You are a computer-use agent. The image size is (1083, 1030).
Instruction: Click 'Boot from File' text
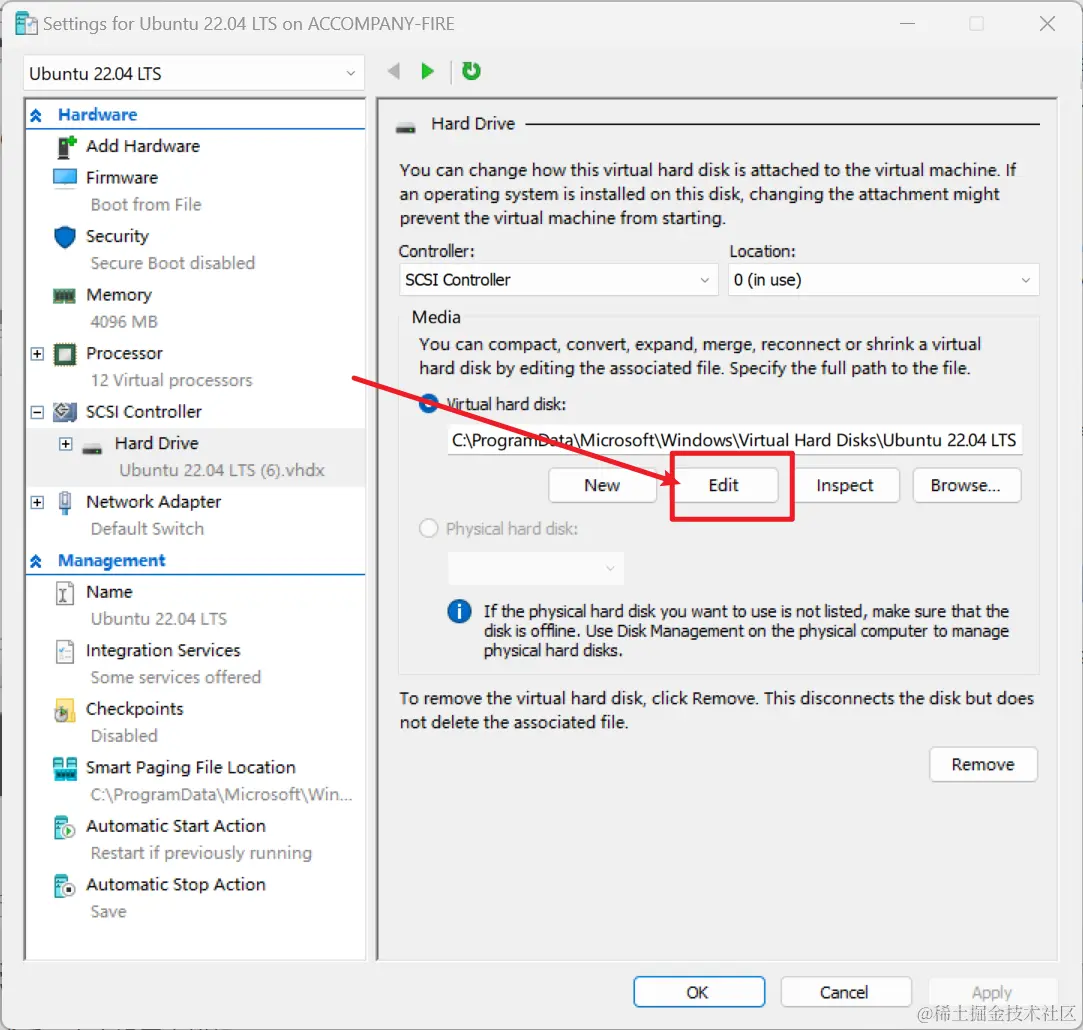146,204
